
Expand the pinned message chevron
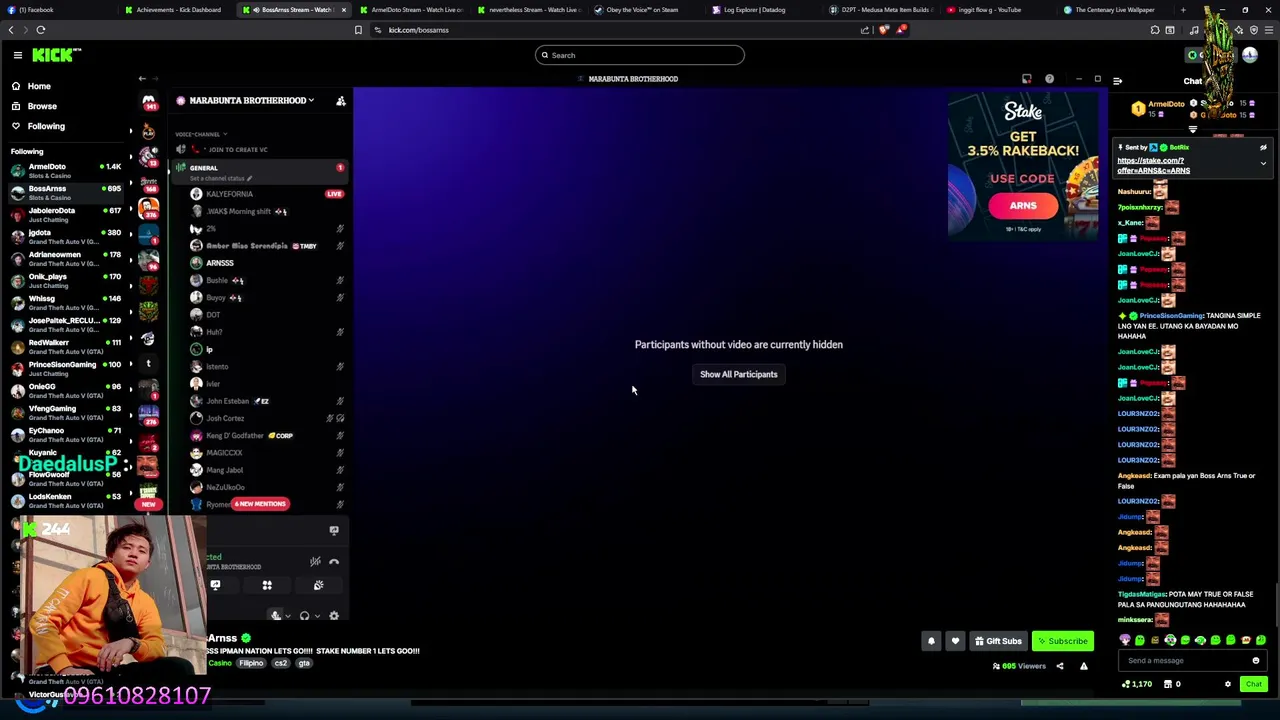coord(1263,163)
